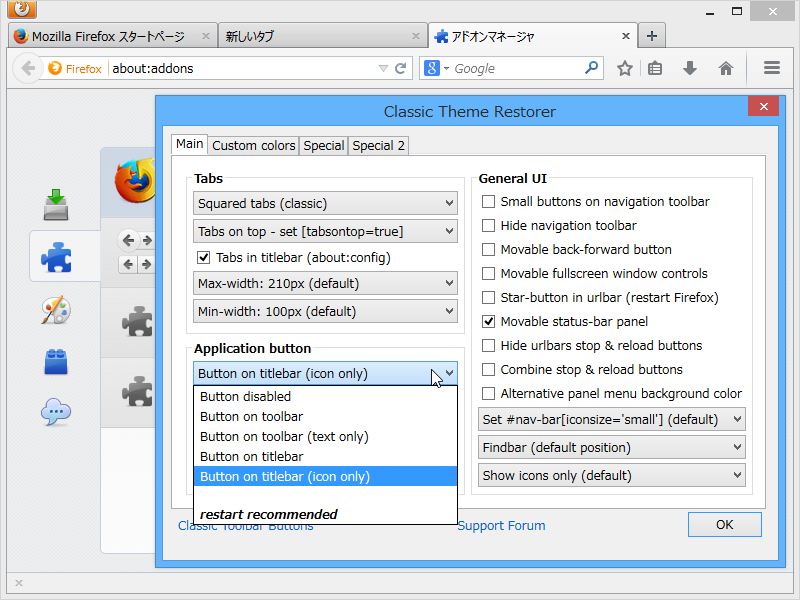Uncheck Movable status-bar panel
This screenshot has height=600, width=800.
tap(488, 321)
